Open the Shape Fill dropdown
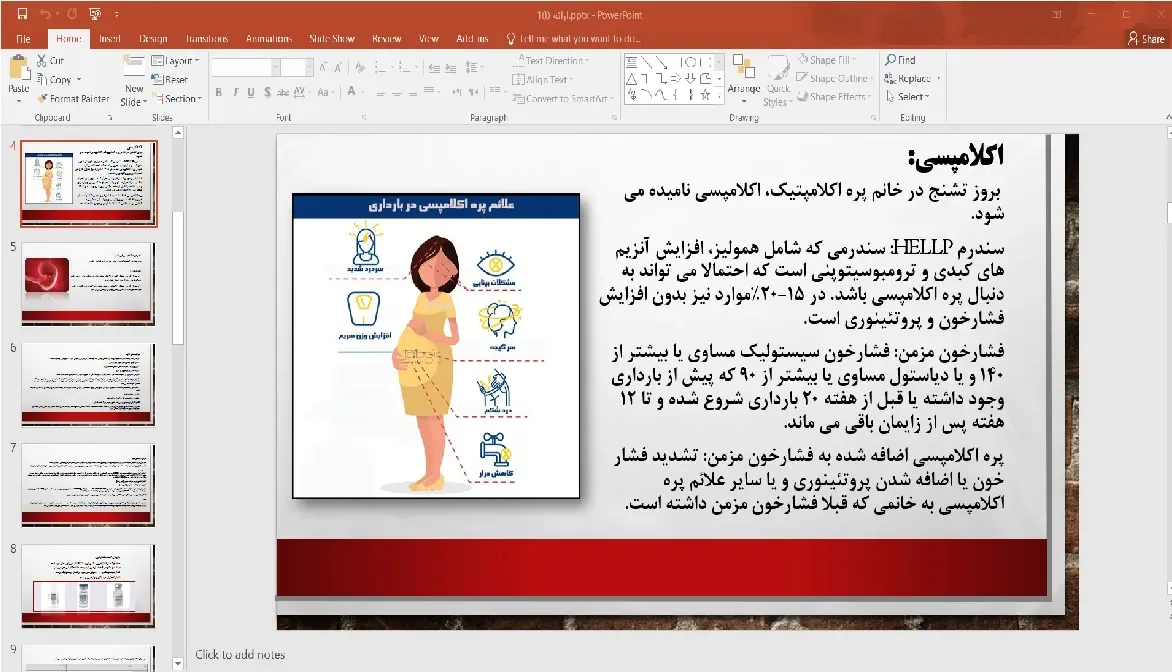Image resolution: width=1172 pixels, height=672 pixels. tap(827, 60)
